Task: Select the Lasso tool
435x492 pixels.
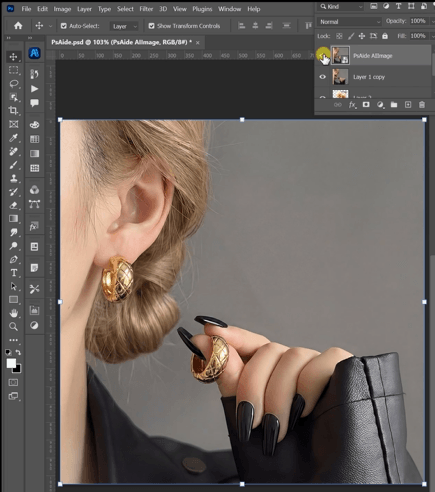Action: [x=13, y=84]
